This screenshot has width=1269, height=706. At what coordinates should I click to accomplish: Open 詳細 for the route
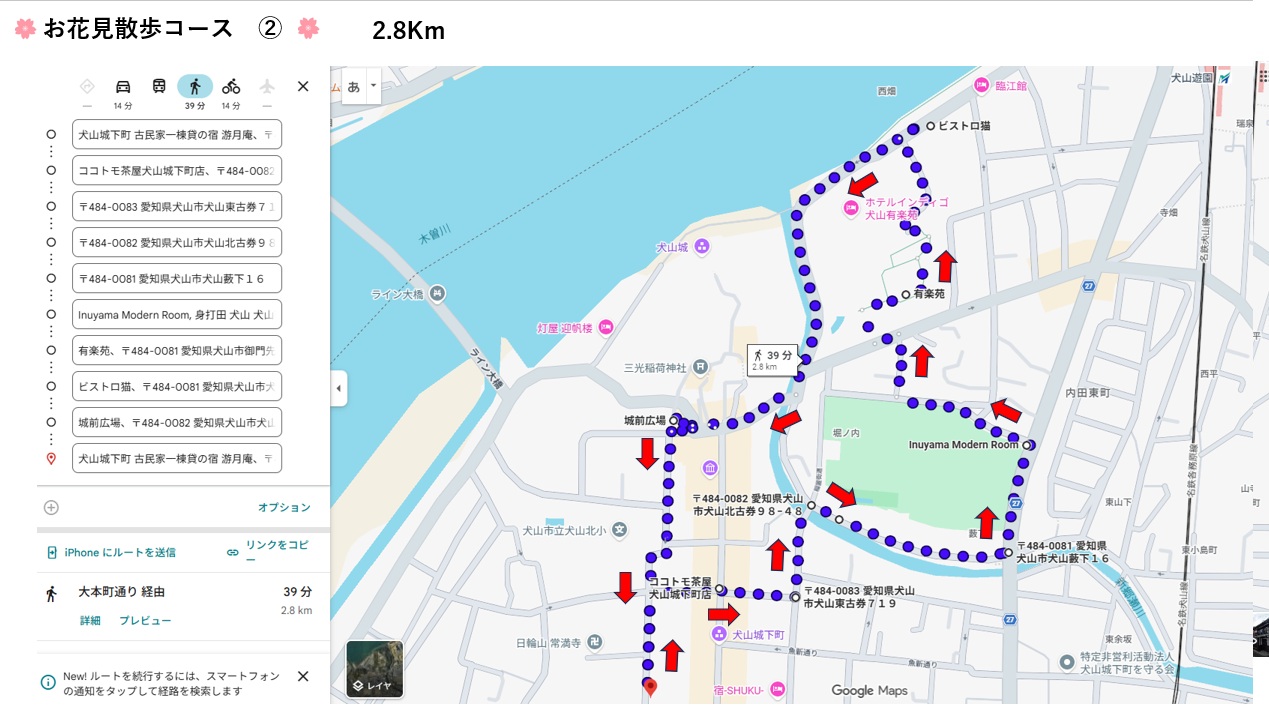pos(90,620)
